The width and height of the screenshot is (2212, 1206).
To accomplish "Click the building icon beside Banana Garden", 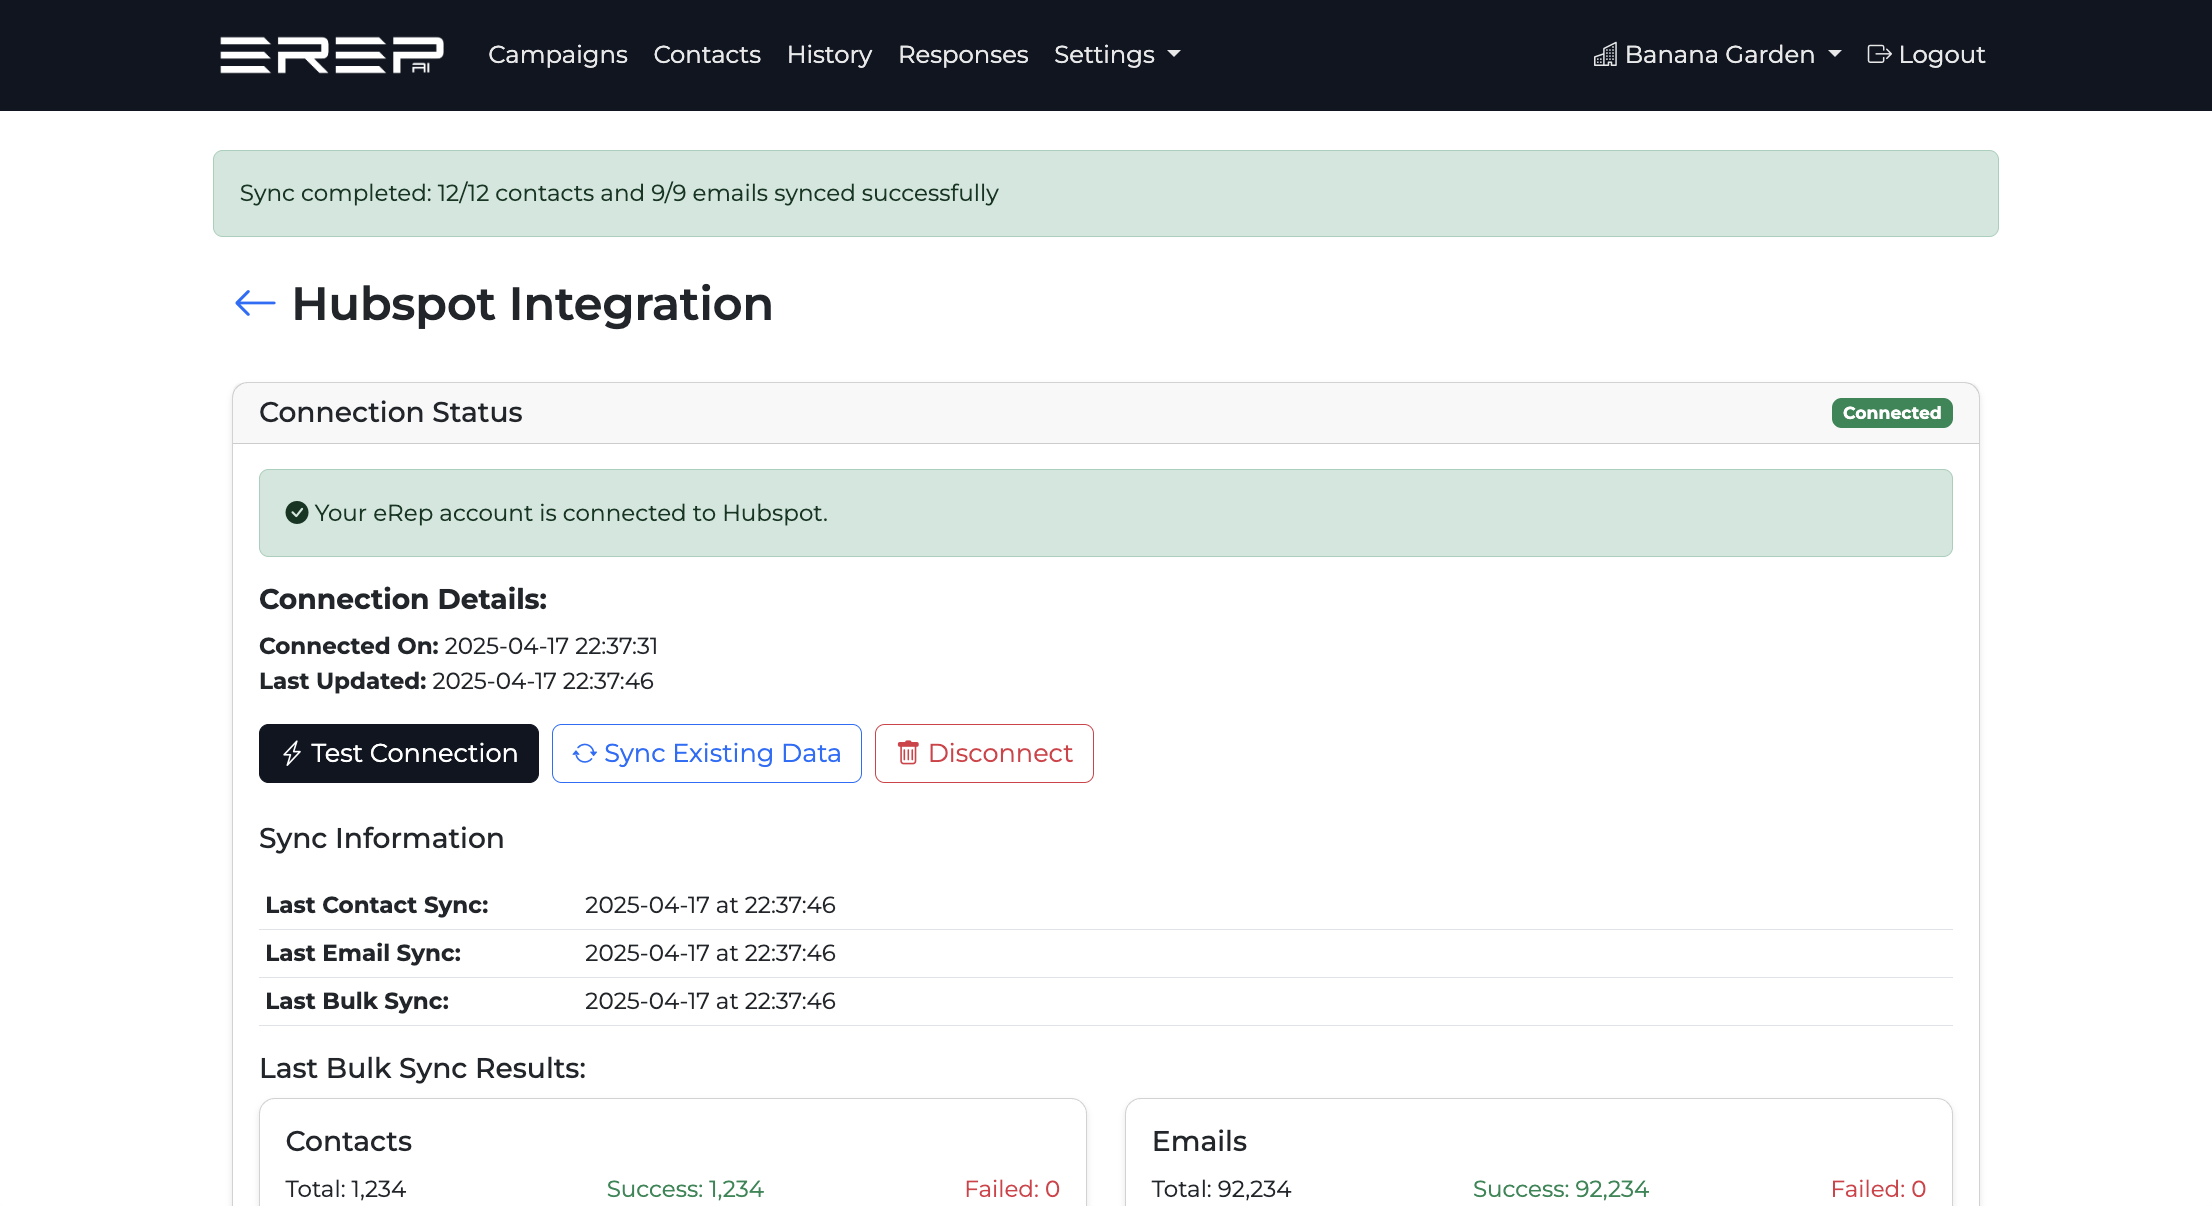I will [x=1605, y=55].
